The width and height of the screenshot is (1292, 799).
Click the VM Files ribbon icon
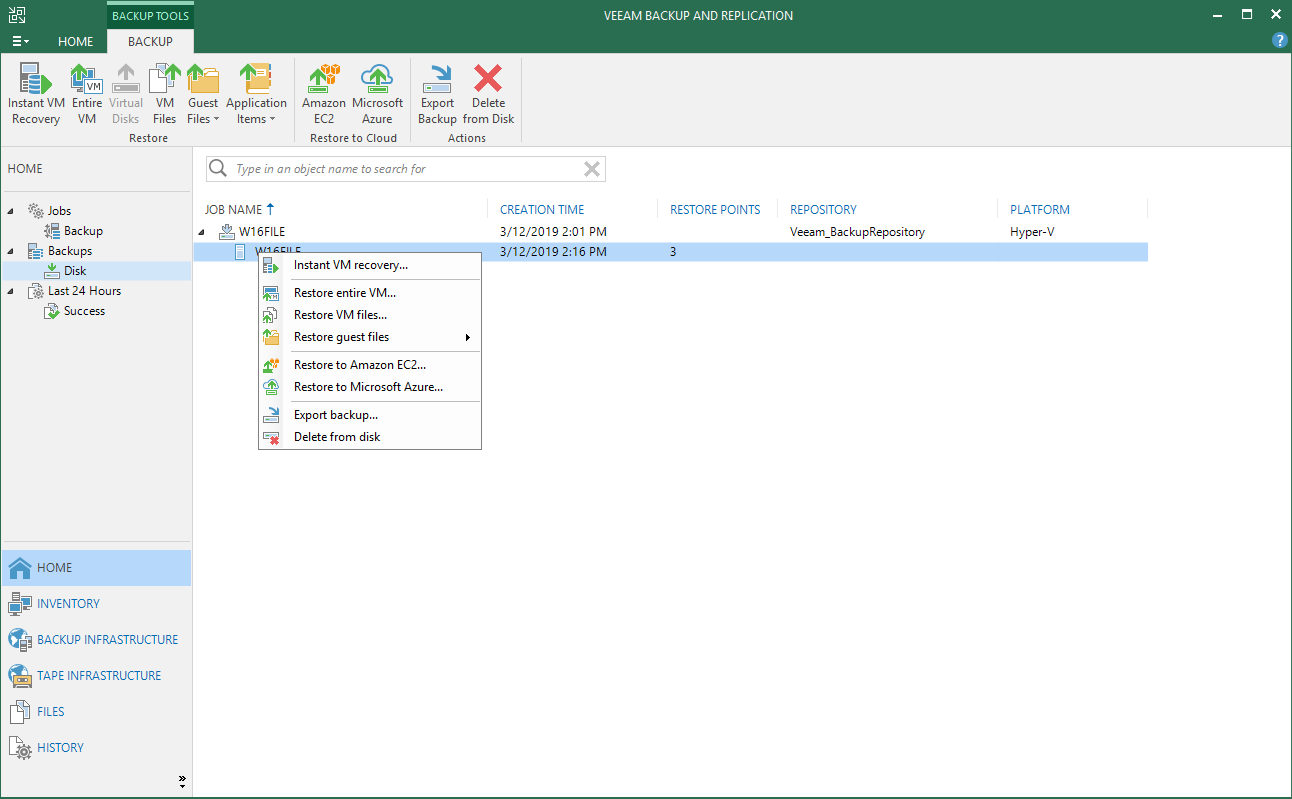pyautogui.click(x=165, y=94)
